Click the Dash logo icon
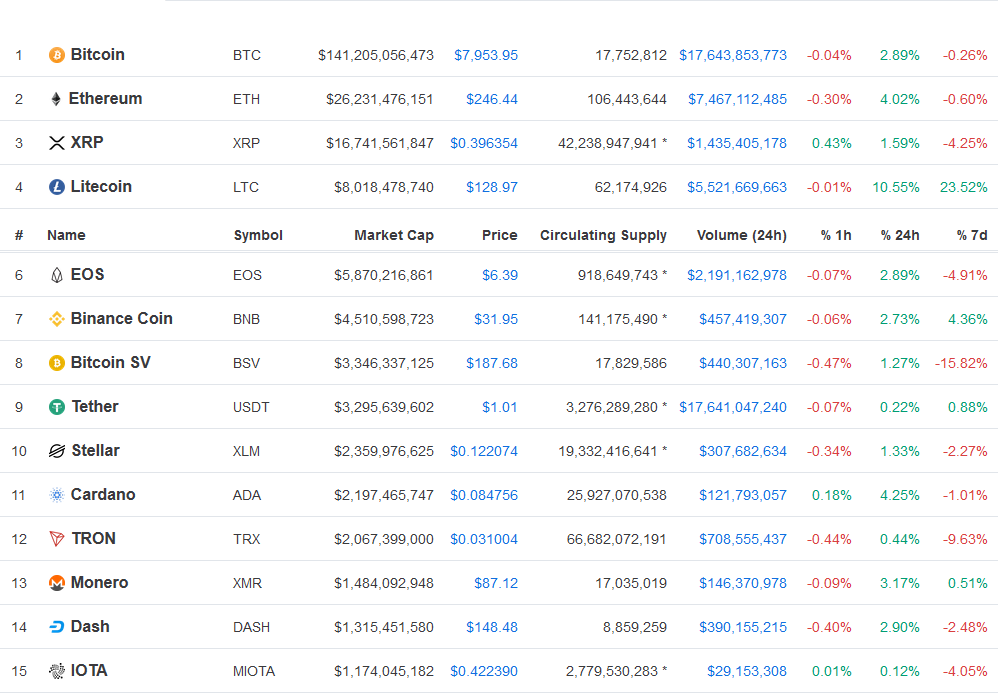 [57, 627]
